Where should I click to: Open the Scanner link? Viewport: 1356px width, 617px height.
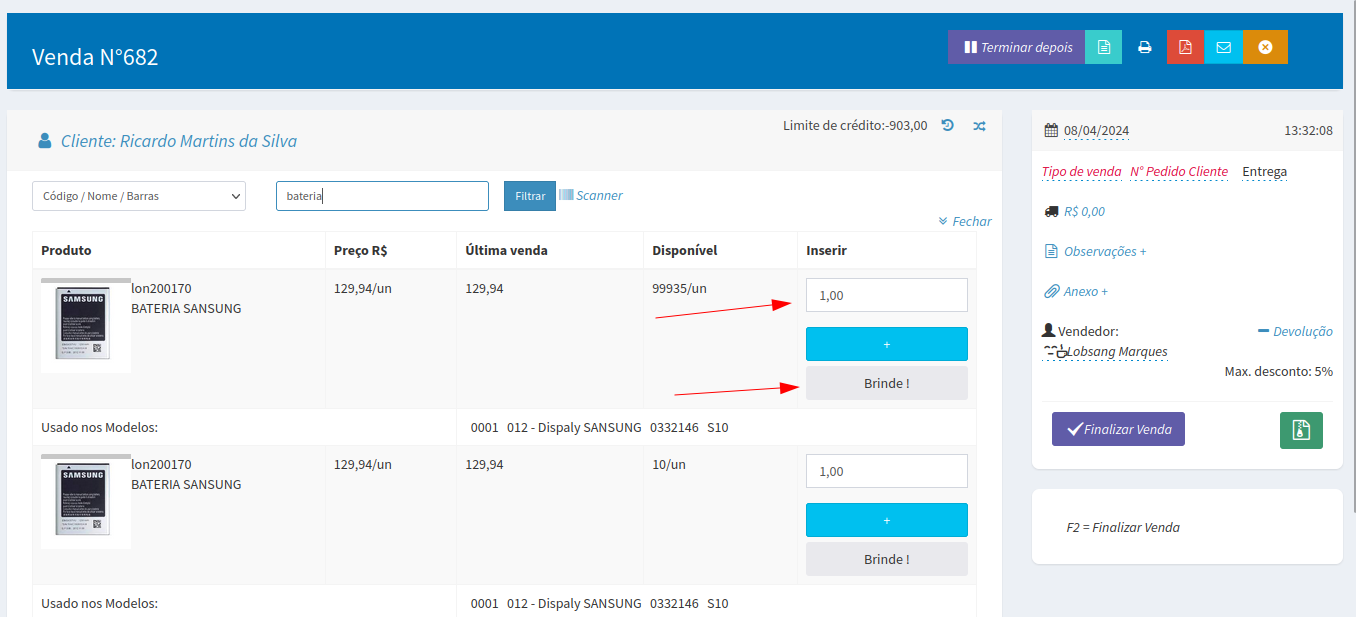(x=591, y=196)
